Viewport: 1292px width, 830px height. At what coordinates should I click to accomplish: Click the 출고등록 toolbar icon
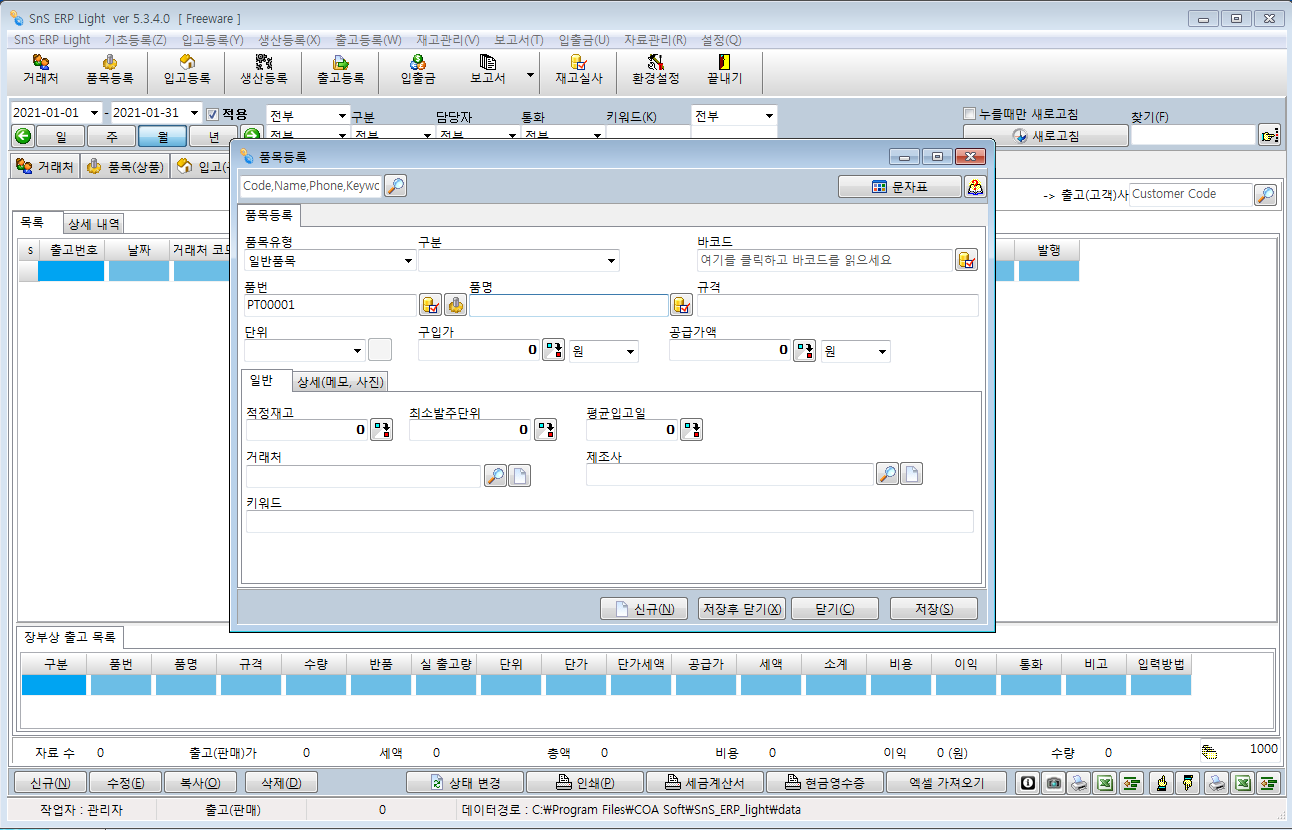pos(340,70)
